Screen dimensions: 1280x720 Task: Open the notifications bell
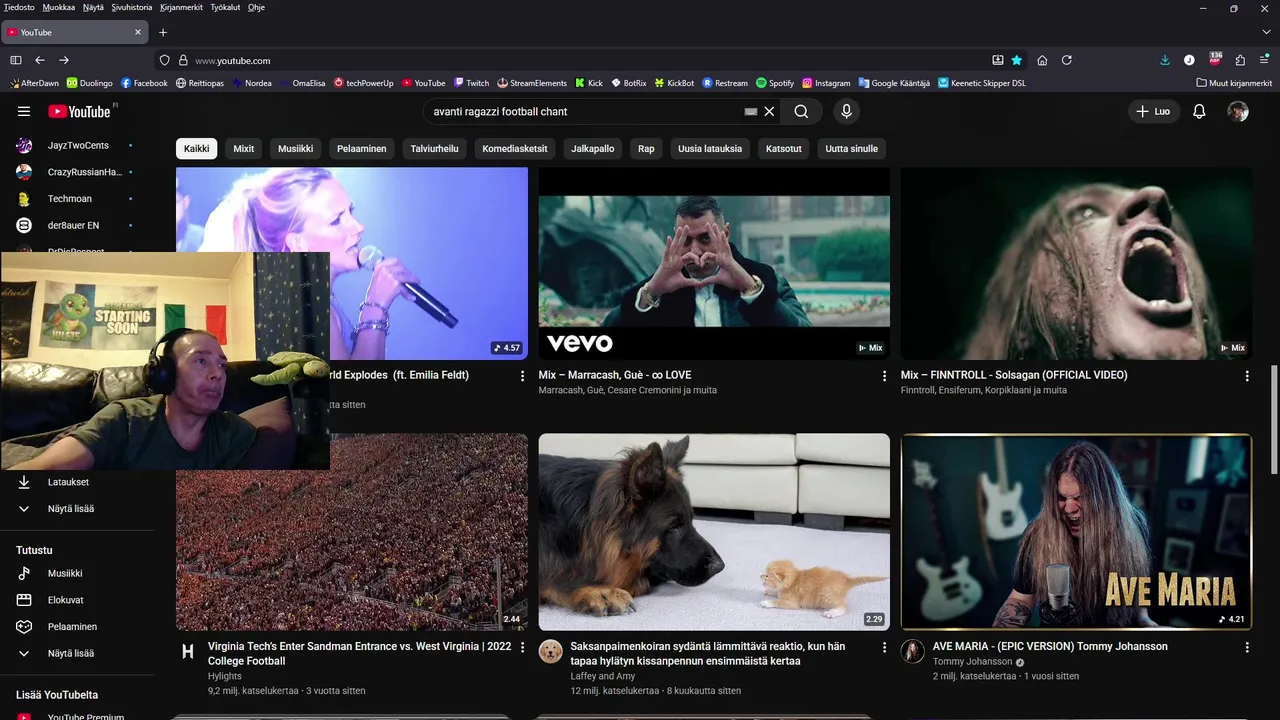1199,112
